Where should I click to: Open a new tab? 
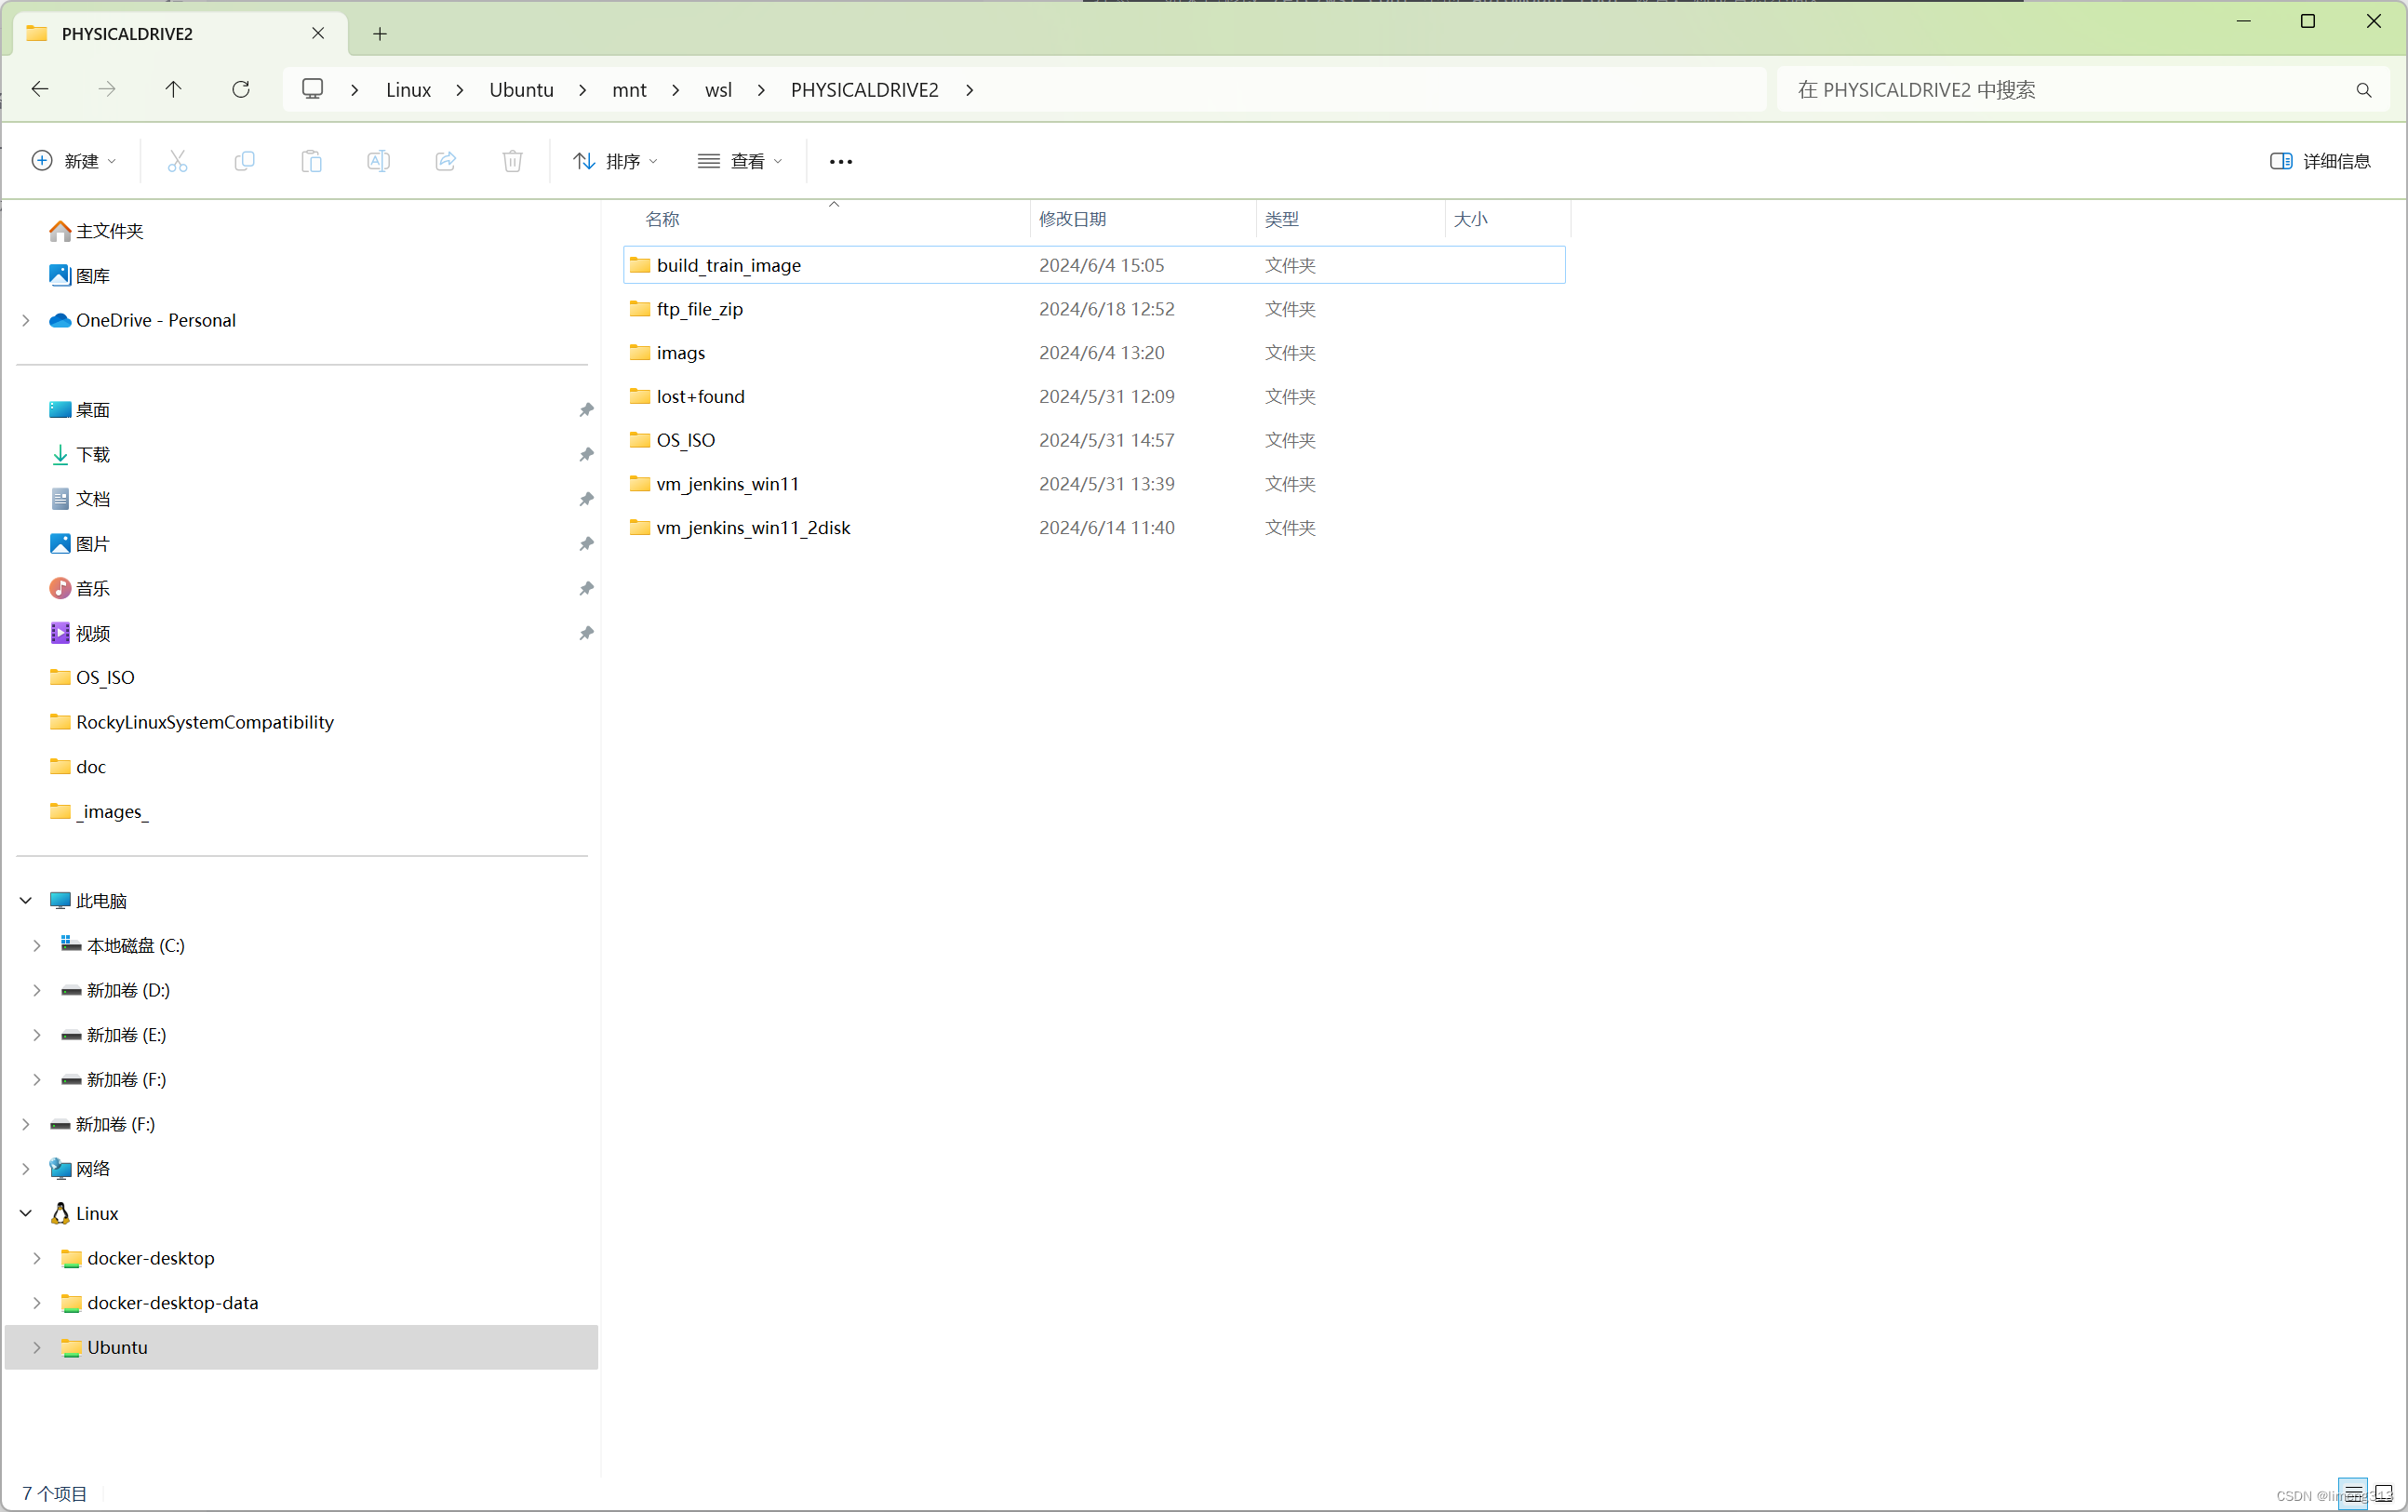click(x=380, y=34)
